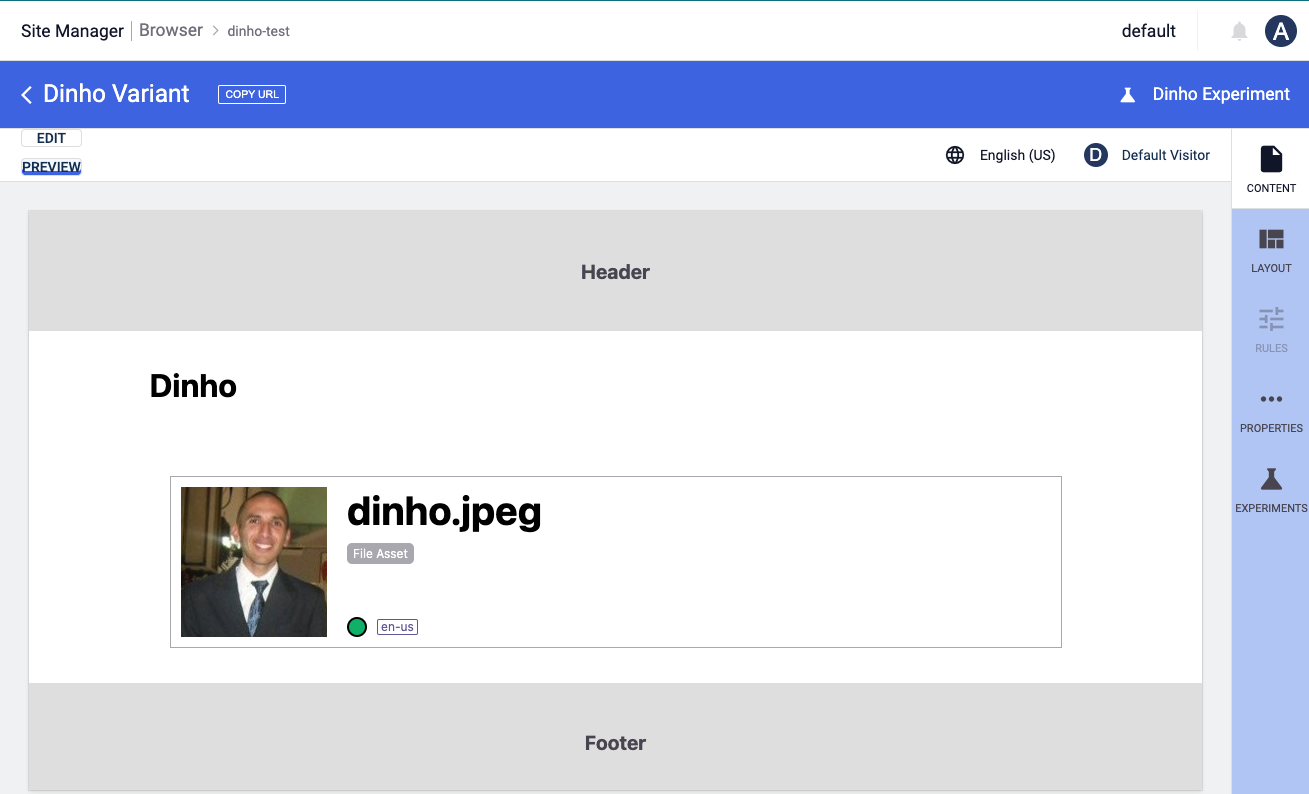The height and width of the screenshot is (794, 1309).
Task: Open the Content panel
Action: click(1270, 170)
